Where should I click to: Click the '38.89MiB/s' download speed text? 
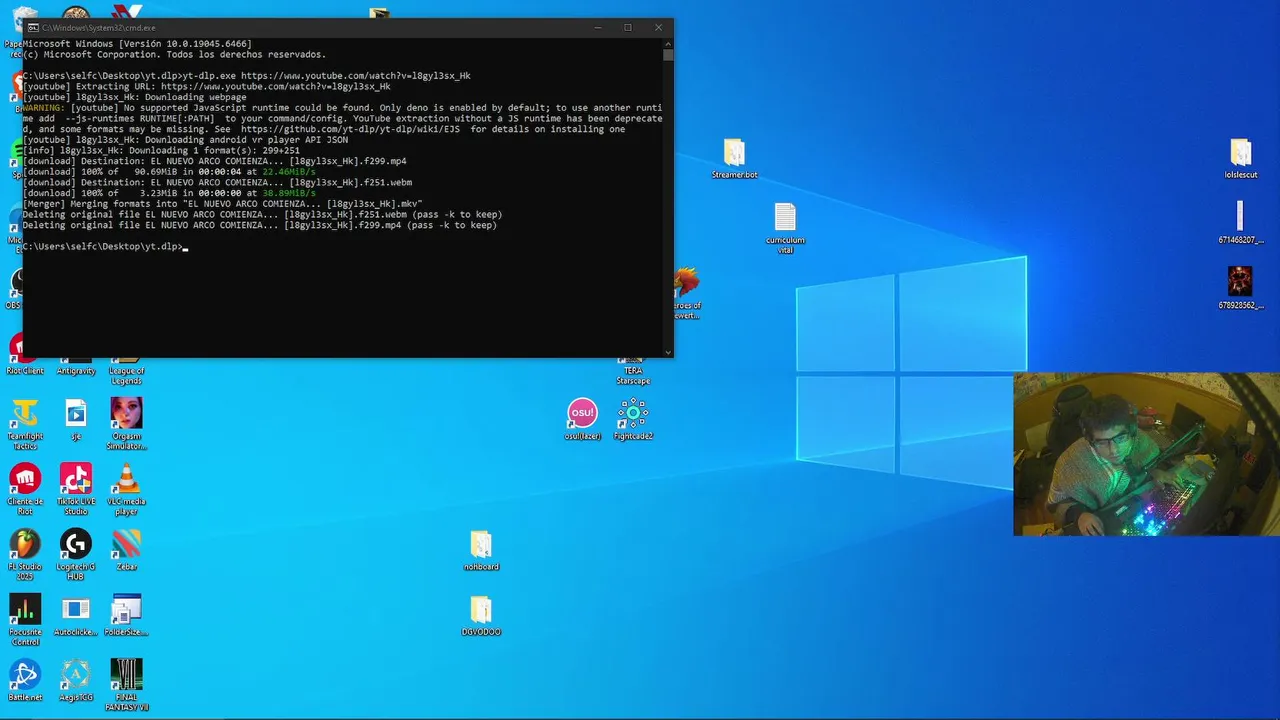289,193
